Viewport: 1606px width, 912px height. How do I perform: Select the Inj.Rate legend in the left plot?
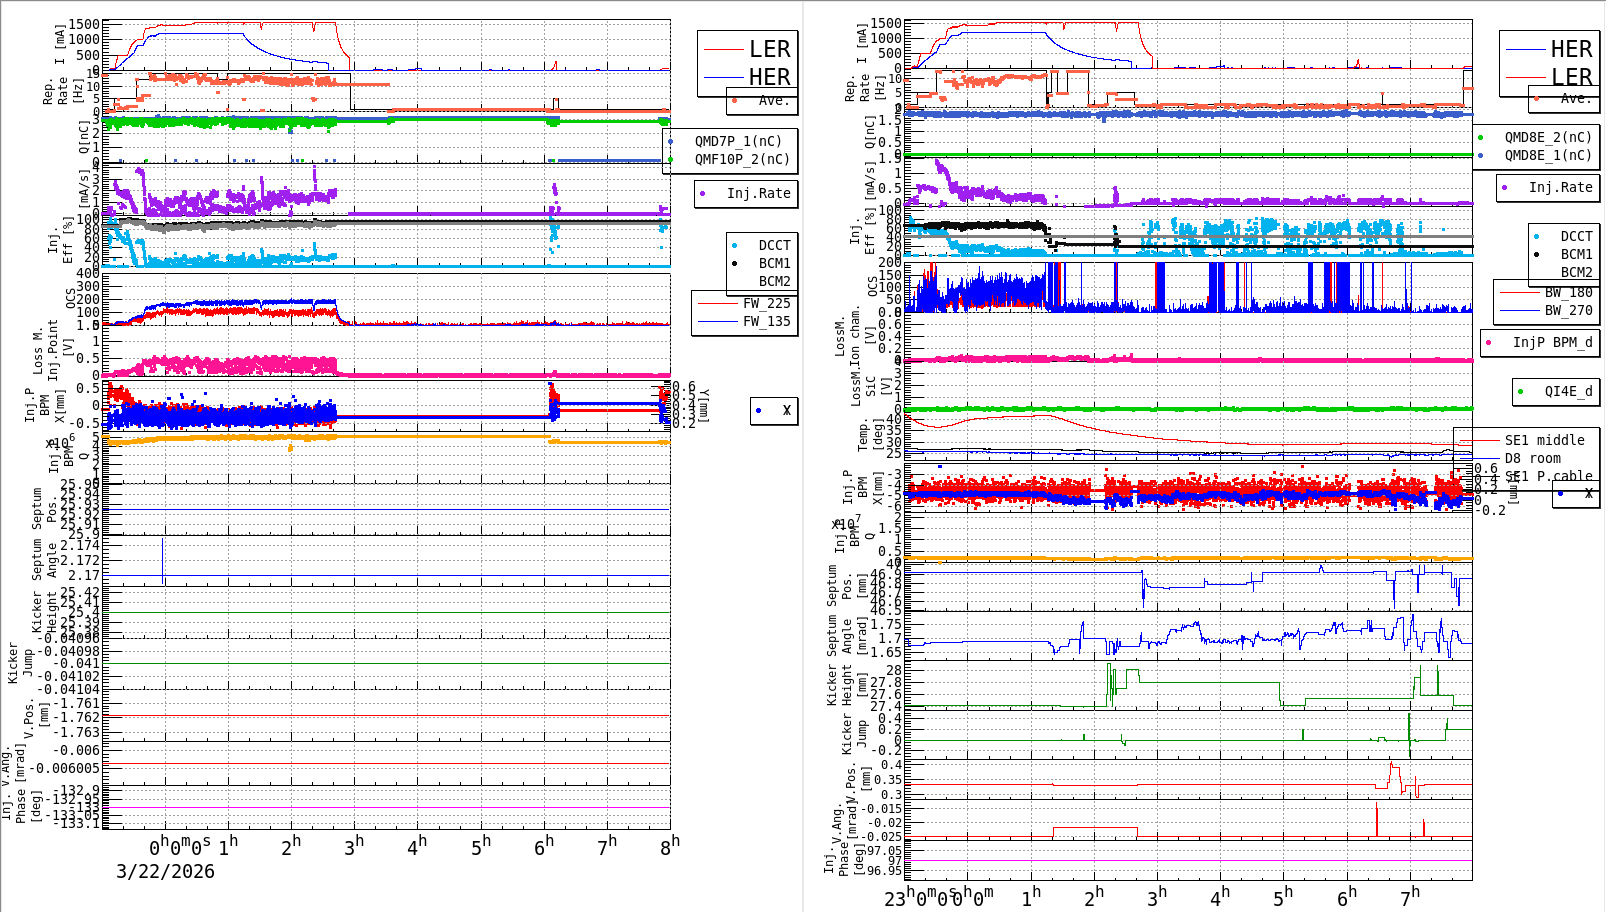coord(758,193)
